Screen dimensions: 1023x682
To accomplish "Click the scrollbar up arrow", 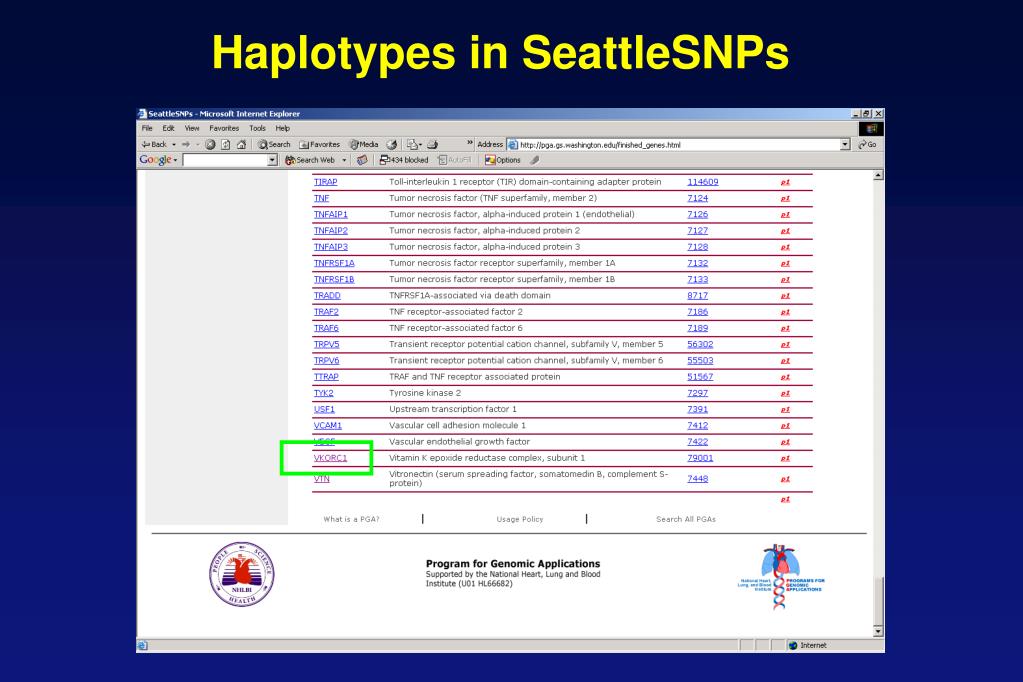I will click(x=878, y=176).
